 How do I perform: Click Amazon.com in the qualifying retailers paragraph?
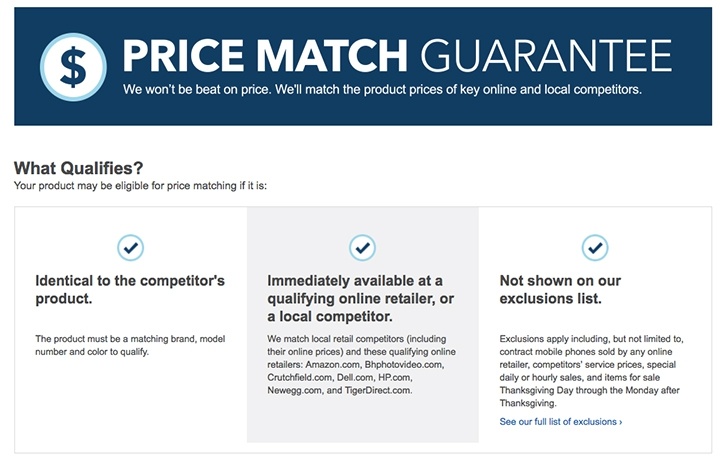point(333,365)
